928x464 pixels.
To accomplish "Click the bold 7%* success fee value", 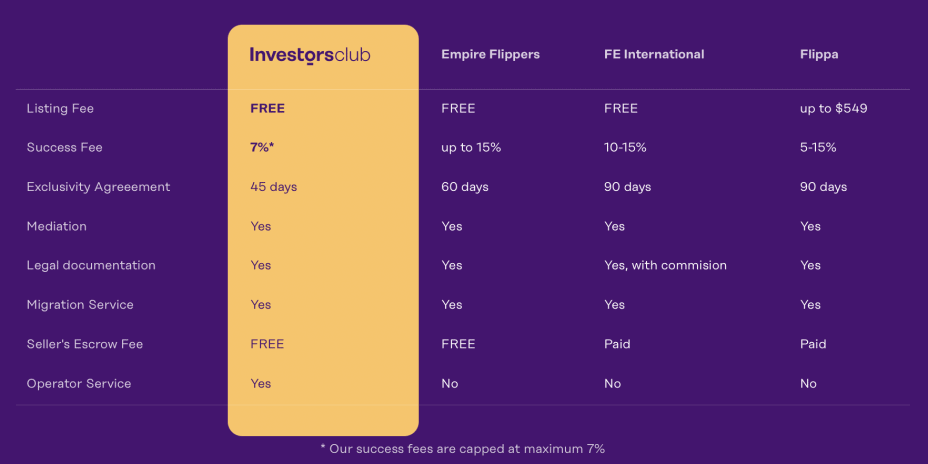I will pyautogui.click(x=262, y=147).
